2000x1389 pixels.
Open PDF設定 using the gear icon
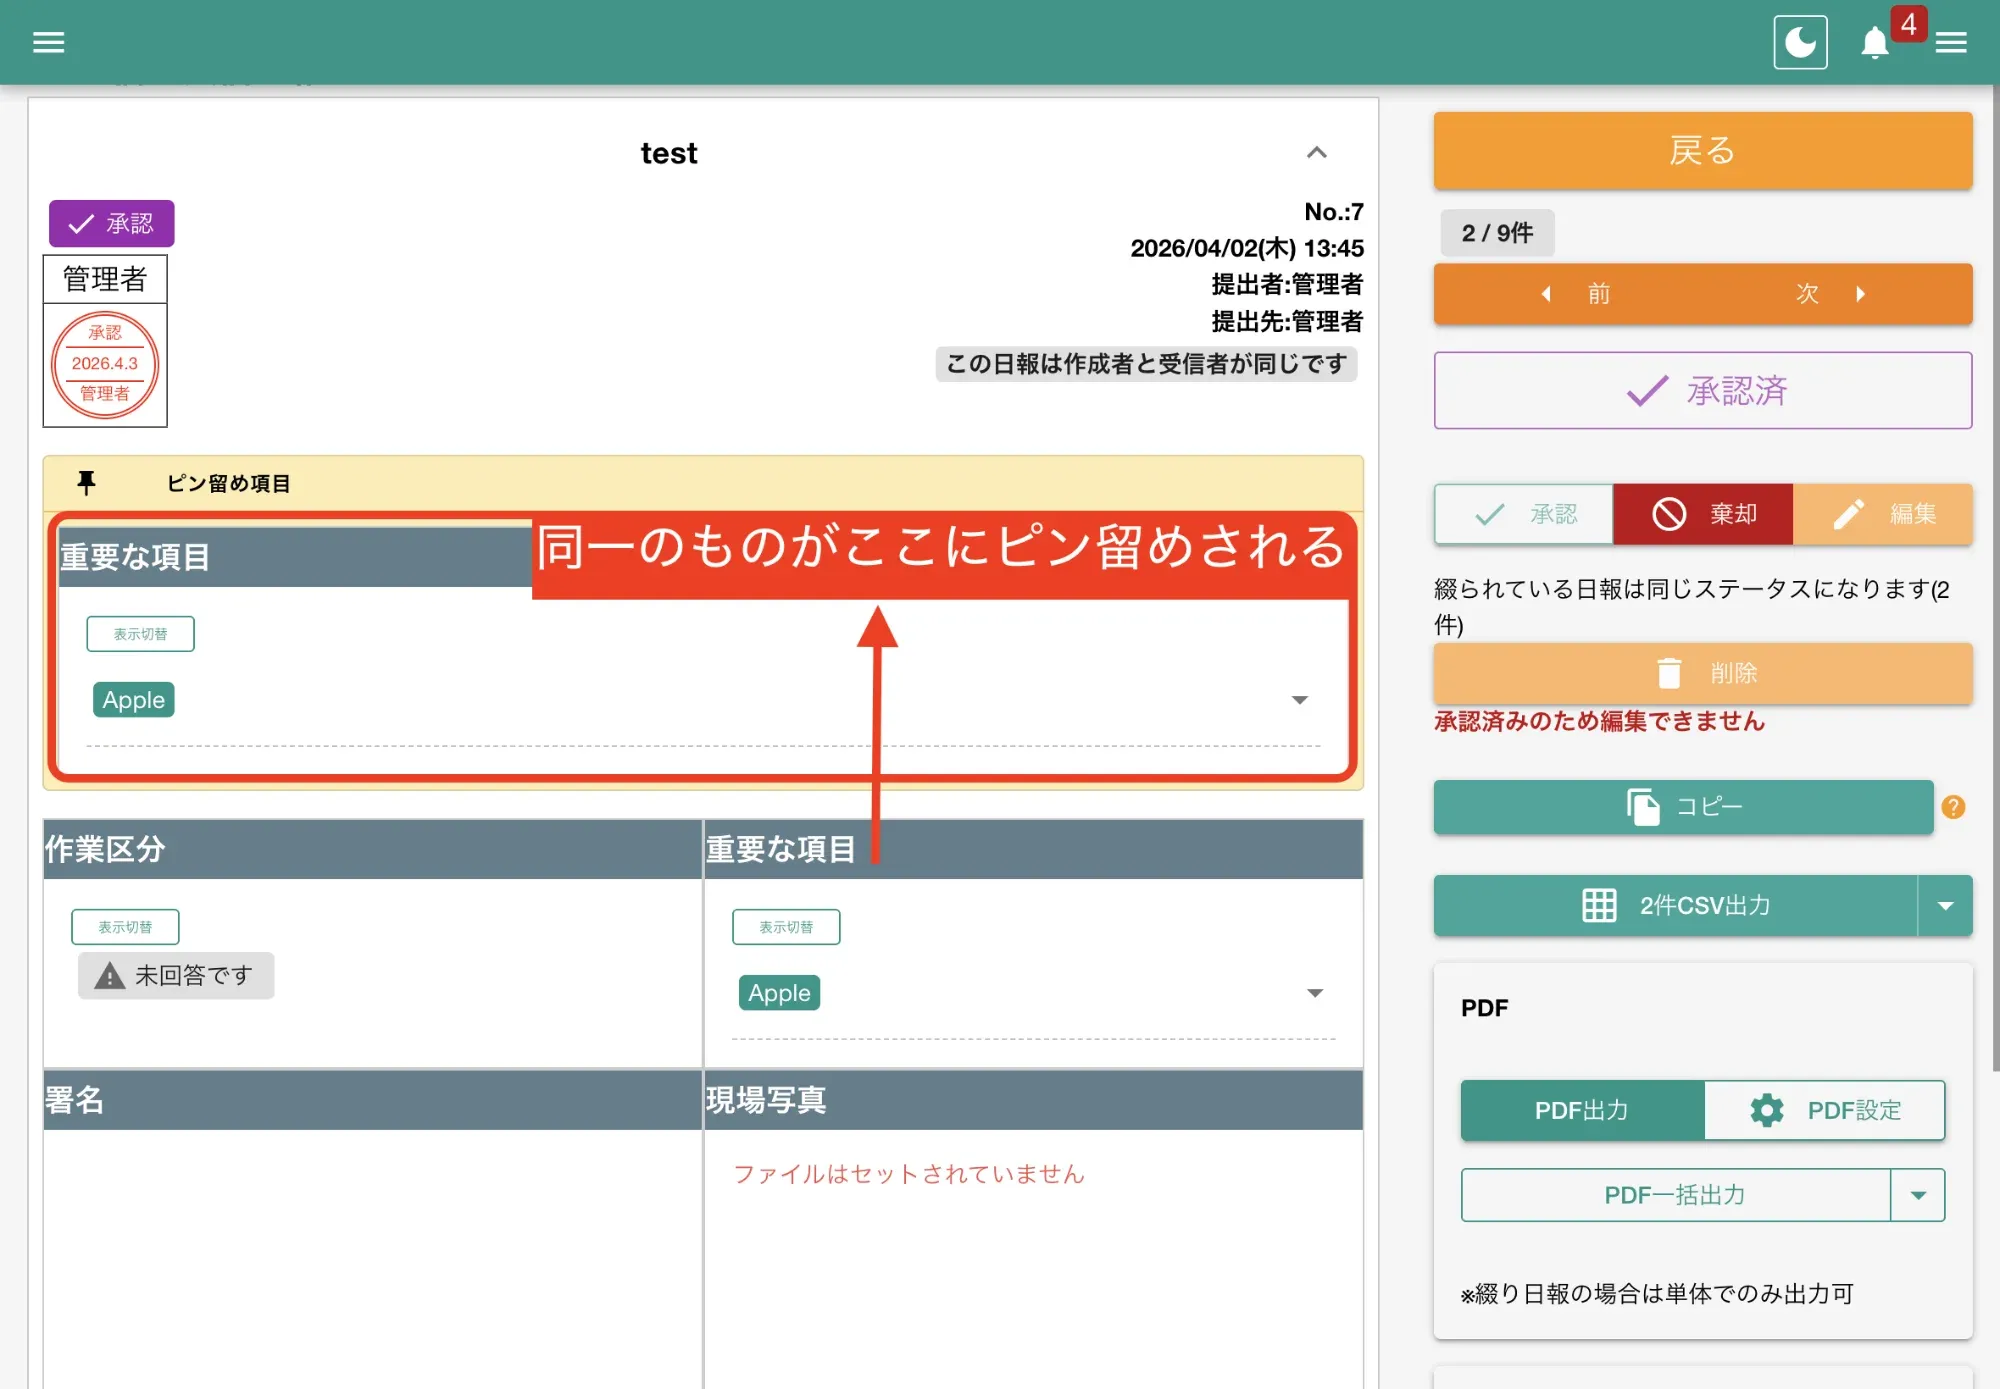tap(1766, 1110)
